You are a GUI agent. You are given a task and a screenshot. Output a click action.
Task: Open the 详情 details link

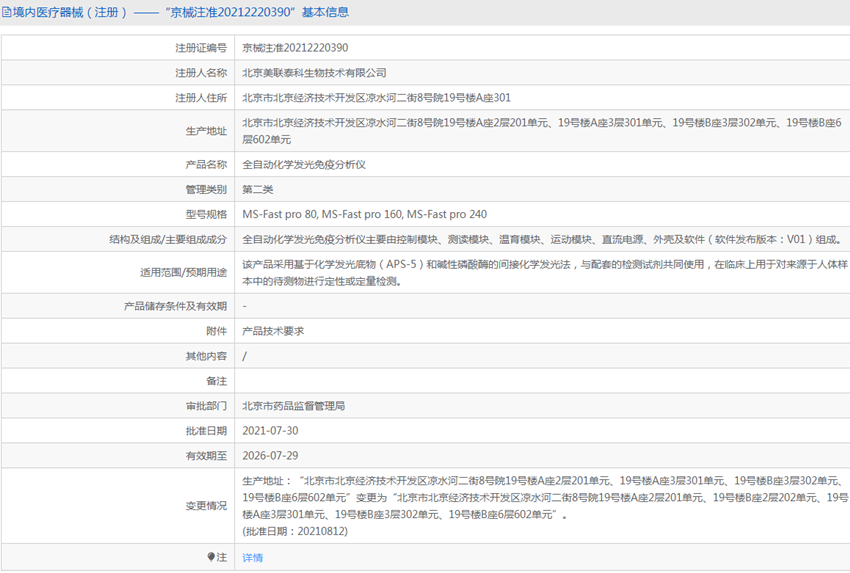coord(253,558)
